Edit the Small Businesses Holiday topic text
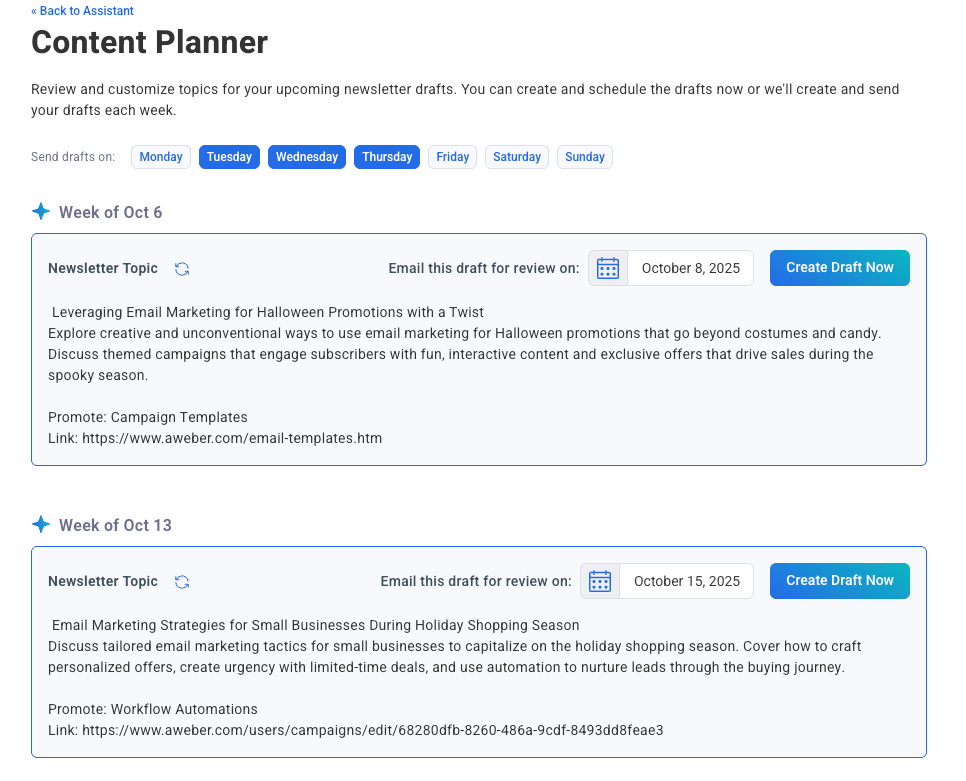Image resolution: width=966 pixels, height=781 pixels. coord(455,657)
